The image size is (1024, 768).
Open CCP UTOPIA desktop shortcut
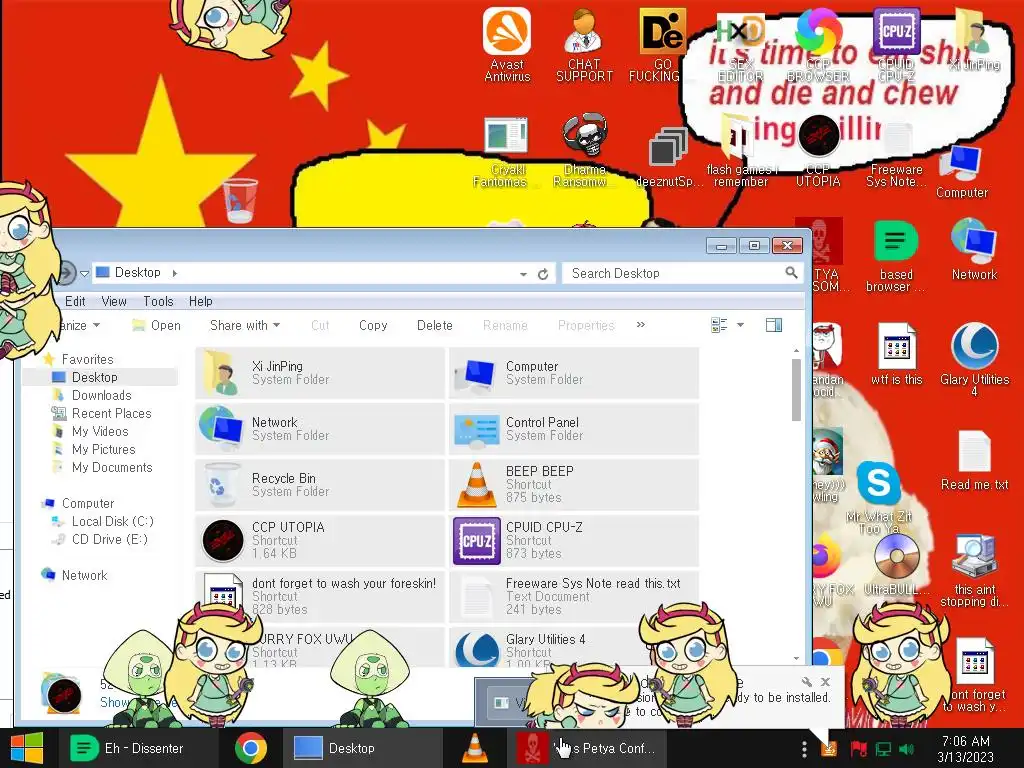(x=818, y=150)
